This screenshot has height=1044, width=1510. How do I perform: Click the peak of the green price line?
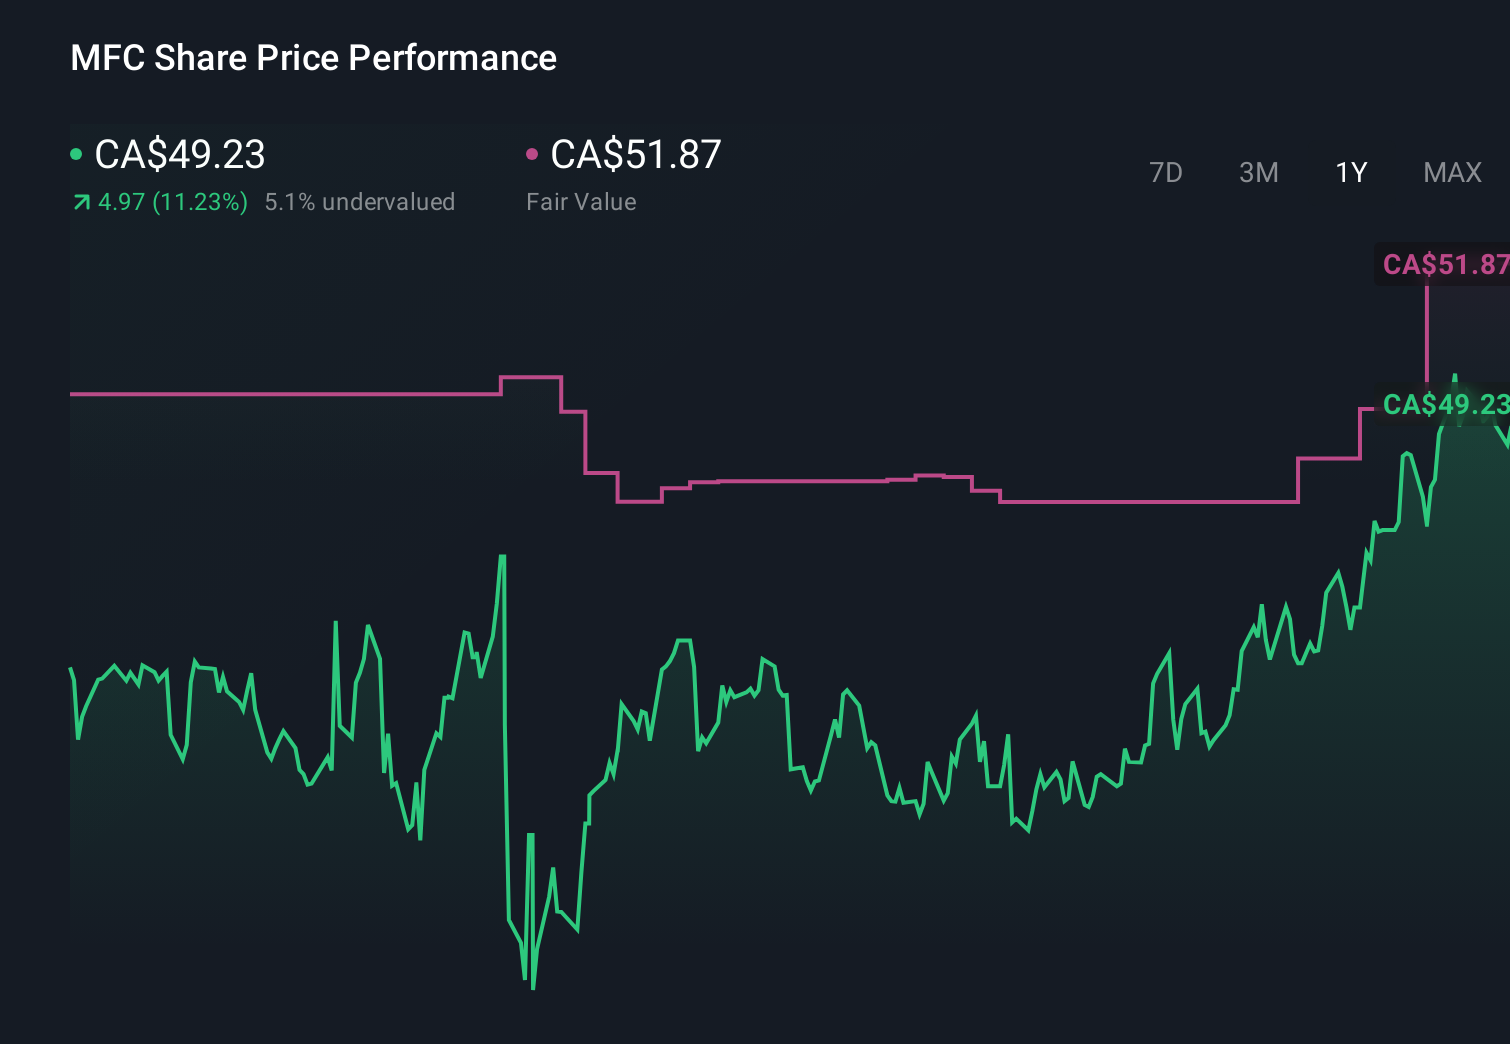click(1455, 375)
